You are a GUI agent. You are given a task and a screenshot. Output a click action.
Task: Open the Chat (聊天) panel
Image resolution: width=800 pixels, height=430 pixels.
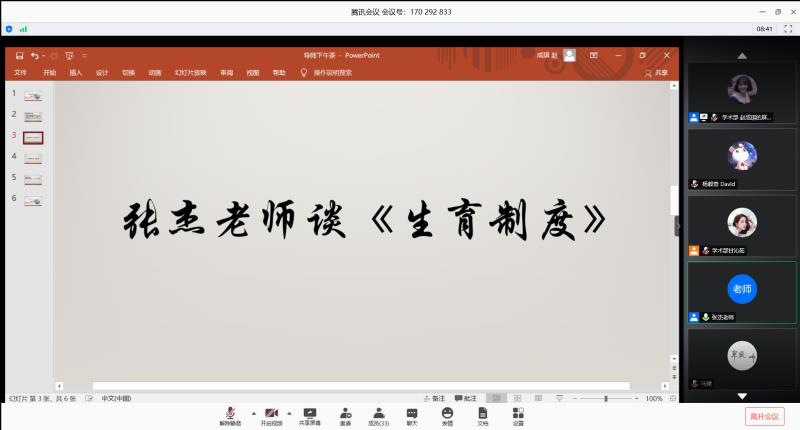tap(412, 414)
